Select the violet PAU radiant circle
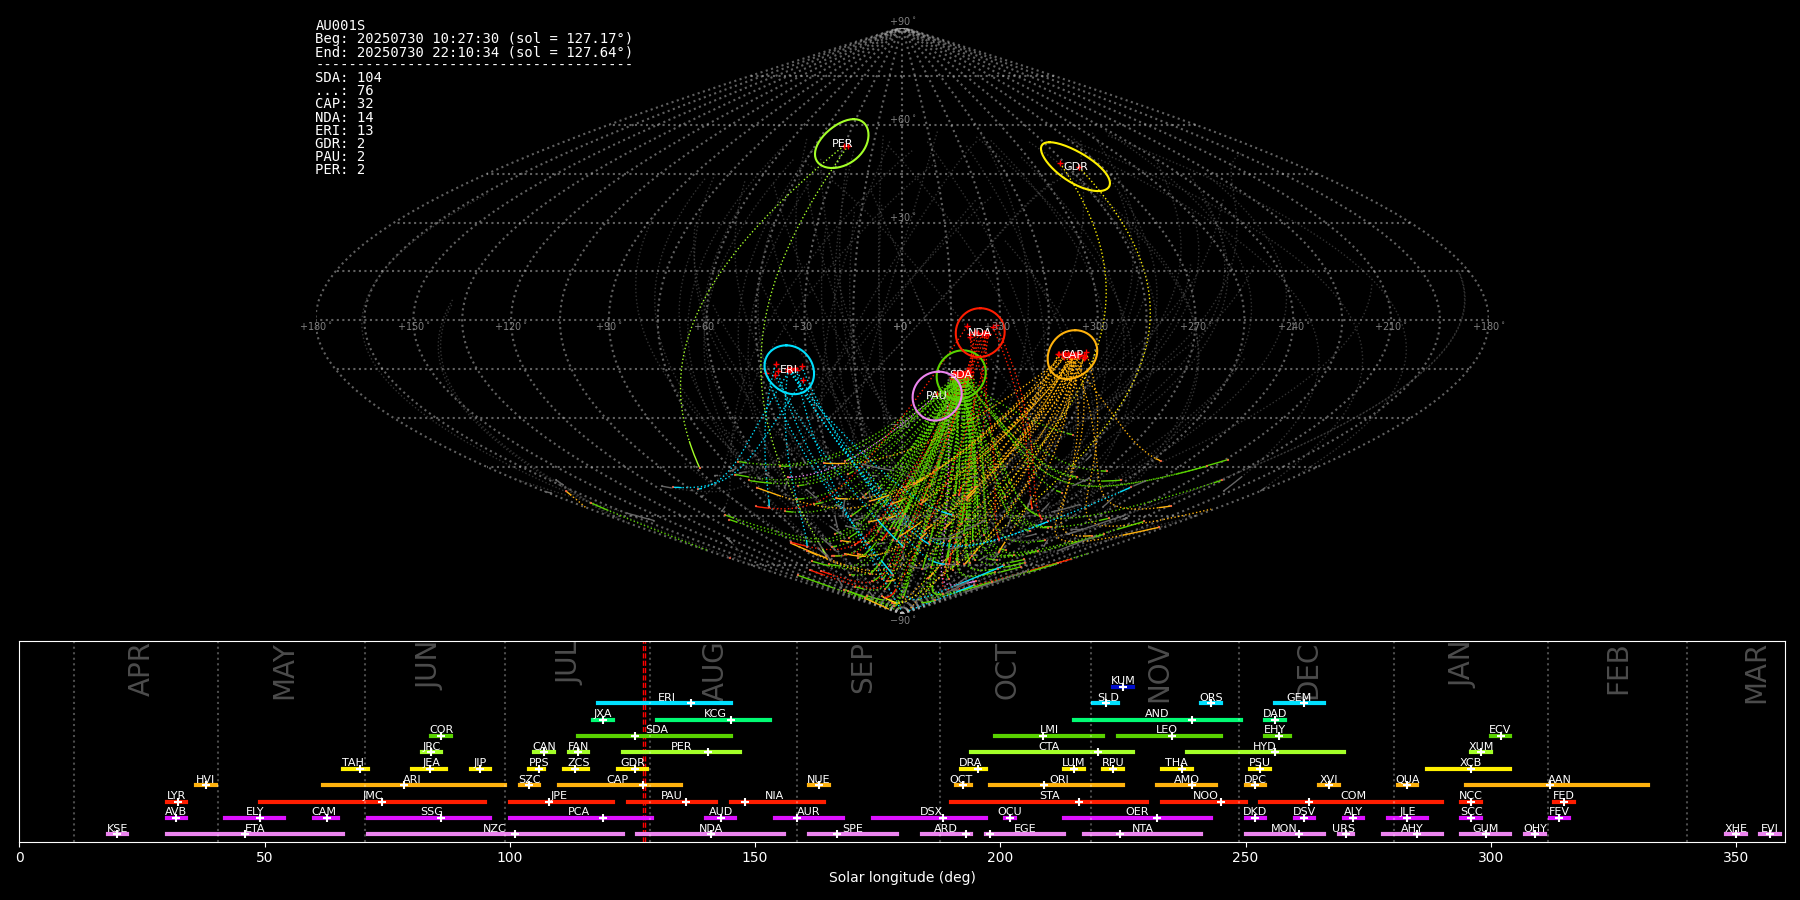Screen dimensions: 1800x900 [937, 396]
